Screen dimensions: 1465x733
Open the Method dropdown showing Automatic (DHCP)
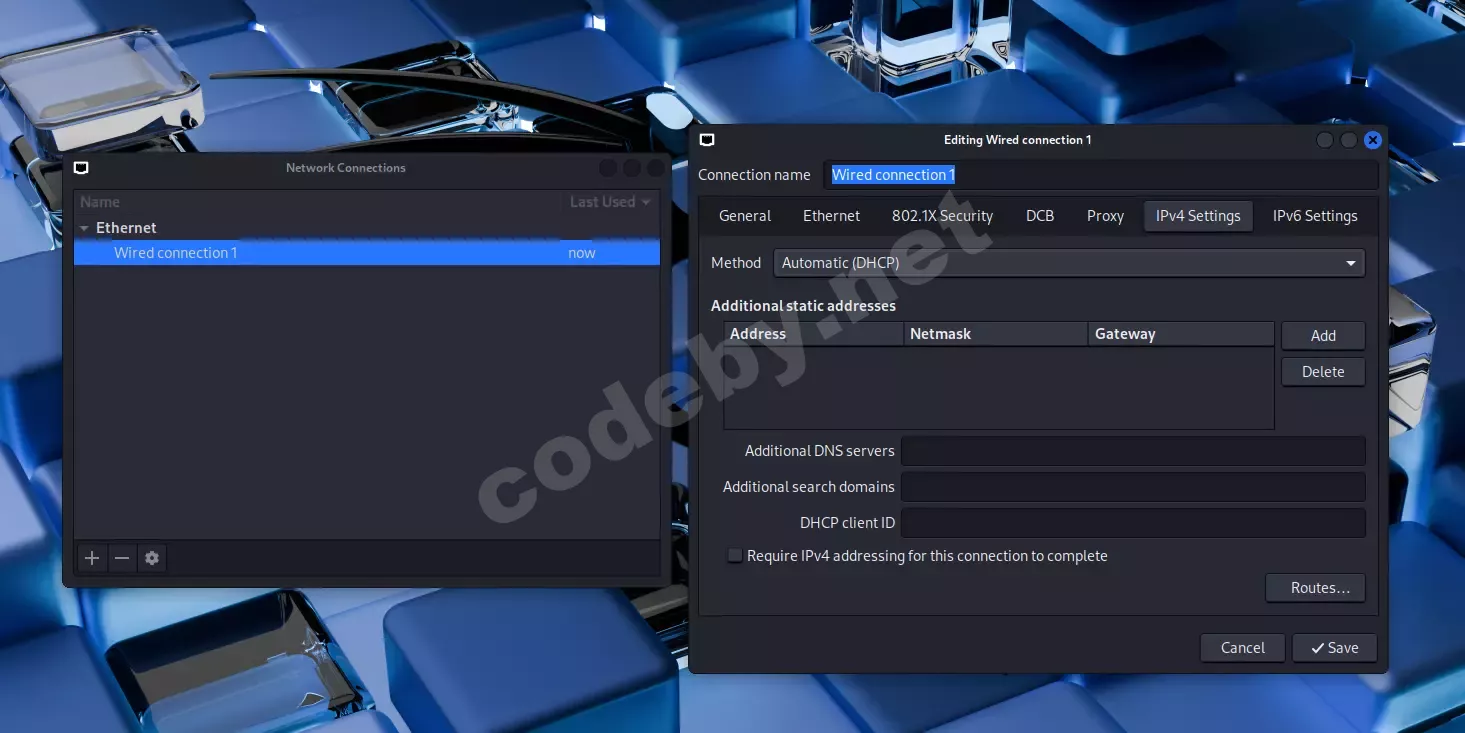[x=1069, y=263]
